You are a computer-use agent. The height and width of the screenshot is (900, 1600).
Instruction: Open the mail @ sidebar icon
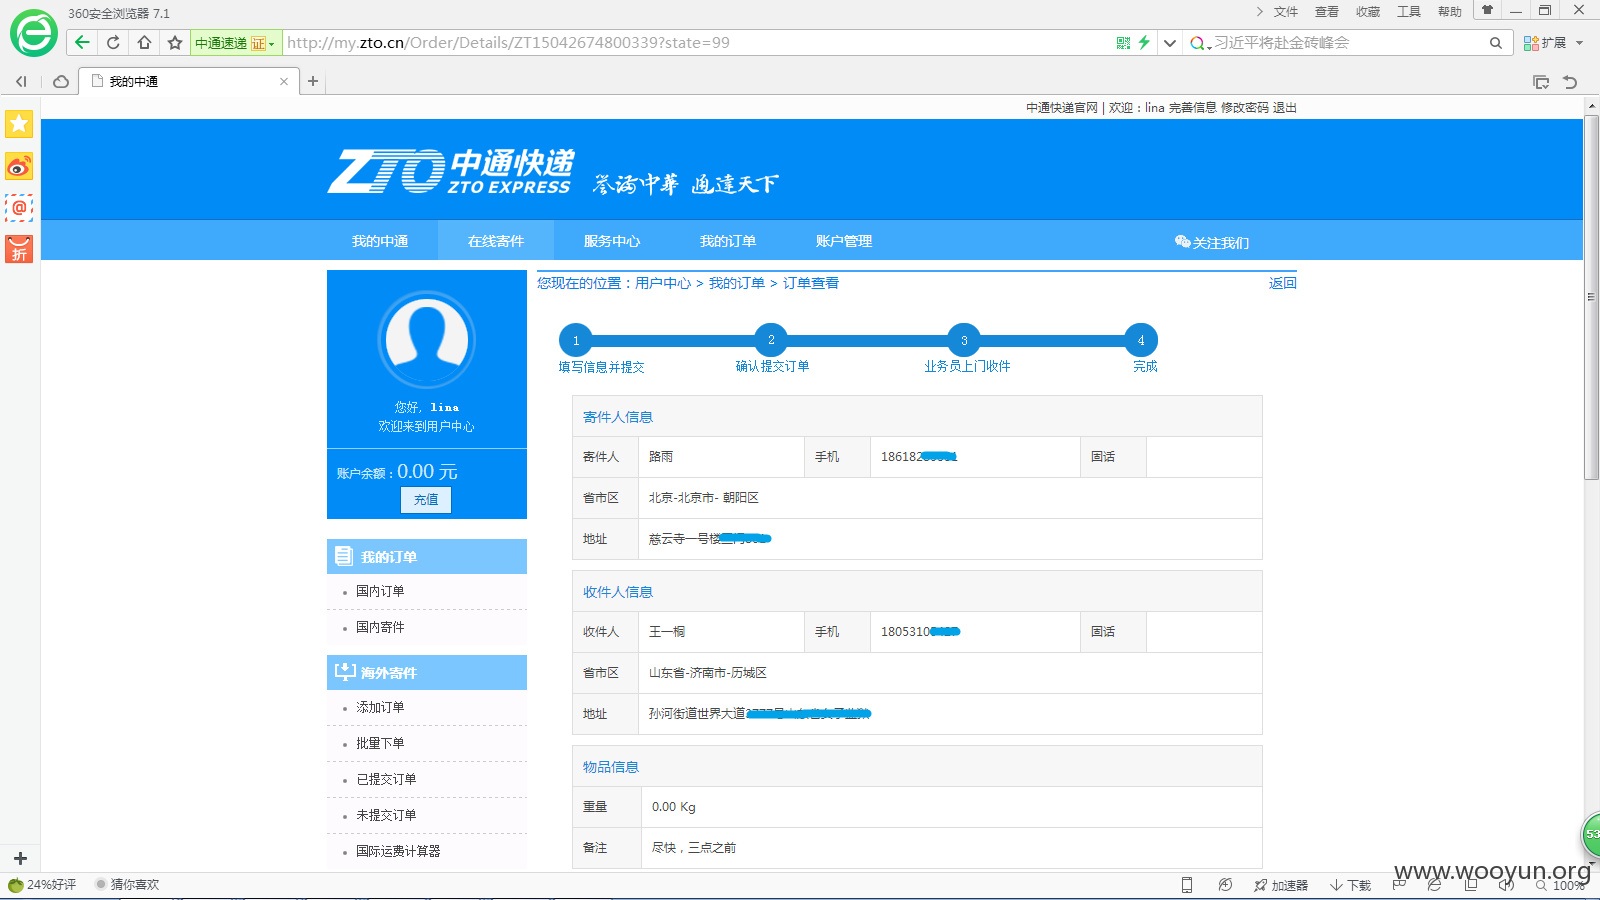19,208
